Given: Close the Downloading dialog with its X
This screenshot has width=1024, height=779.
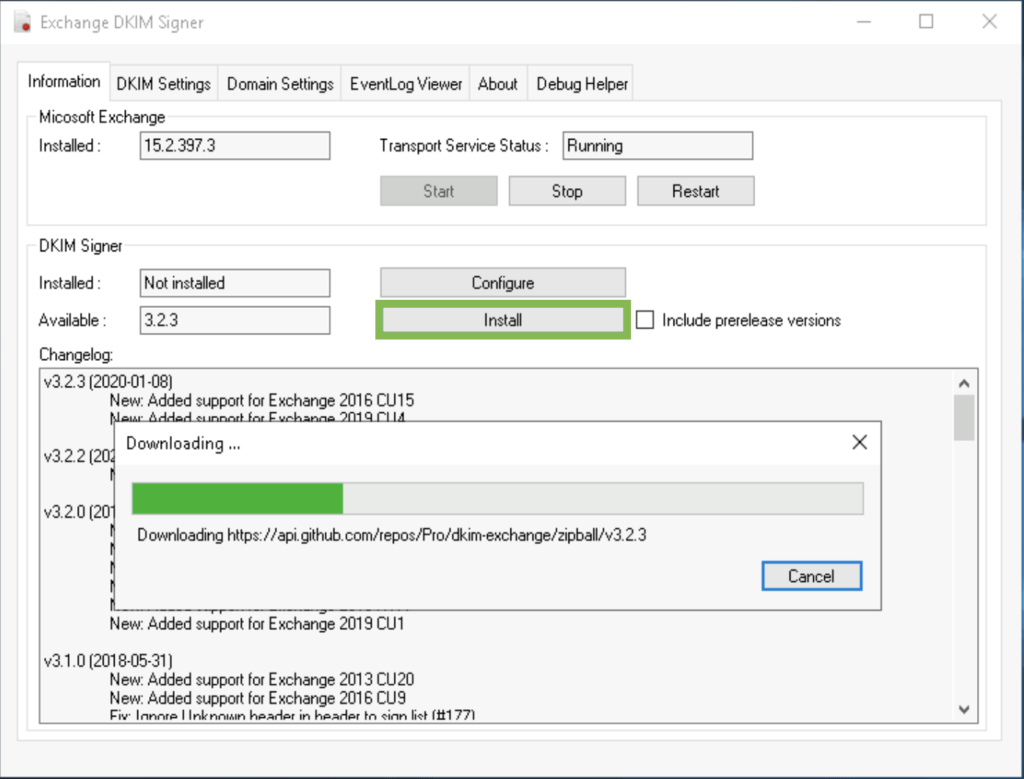Looking at the screenshot, I should (x=858, y=442).
